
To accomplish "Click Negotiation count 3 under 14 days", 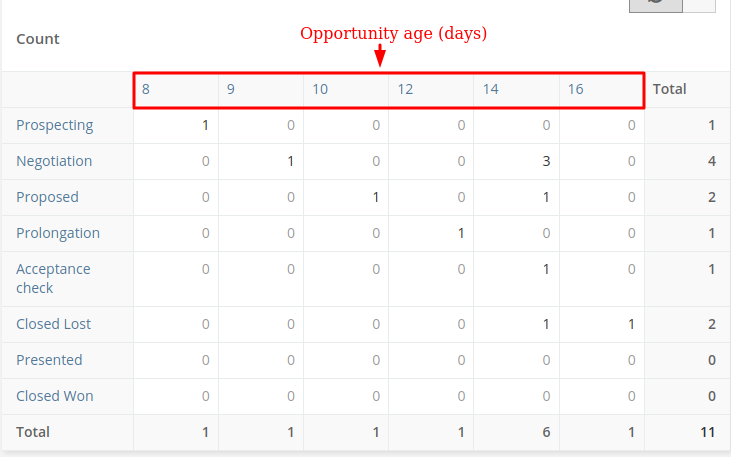I will (x=546, y=161).
